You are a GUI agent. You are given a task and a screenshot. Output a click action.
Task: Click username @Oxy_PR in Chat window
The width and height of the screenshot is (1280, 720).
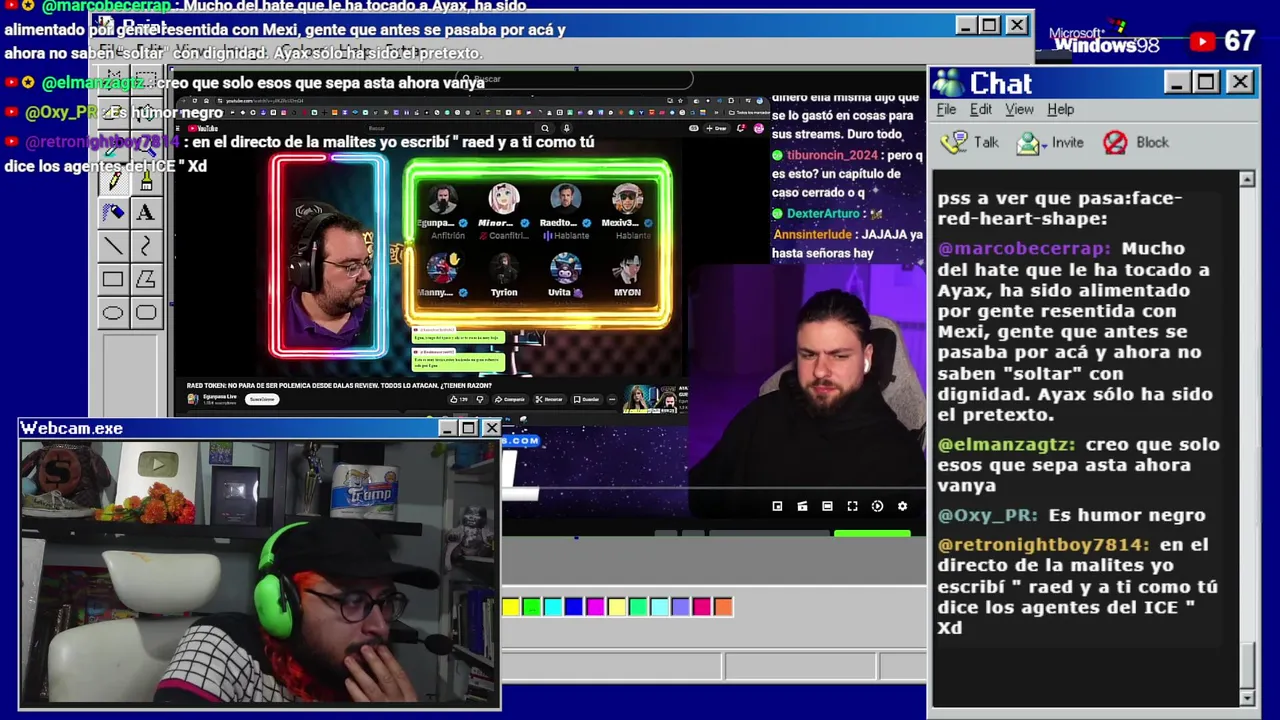click(x=987, y=515)
